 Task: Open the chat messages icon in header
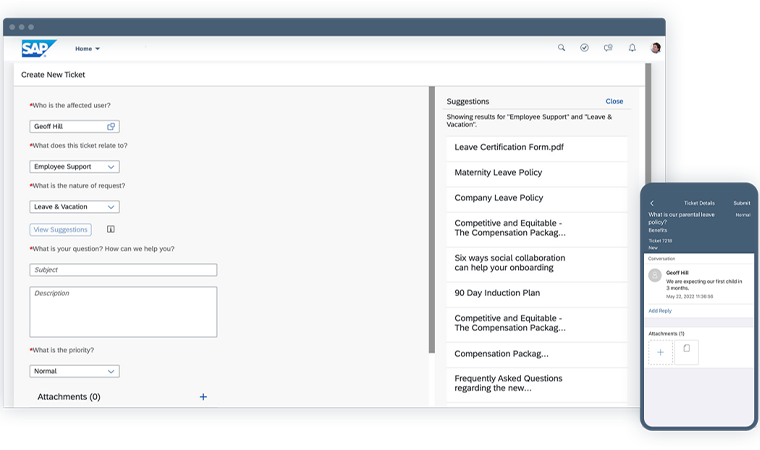click(x=608, y=48)
